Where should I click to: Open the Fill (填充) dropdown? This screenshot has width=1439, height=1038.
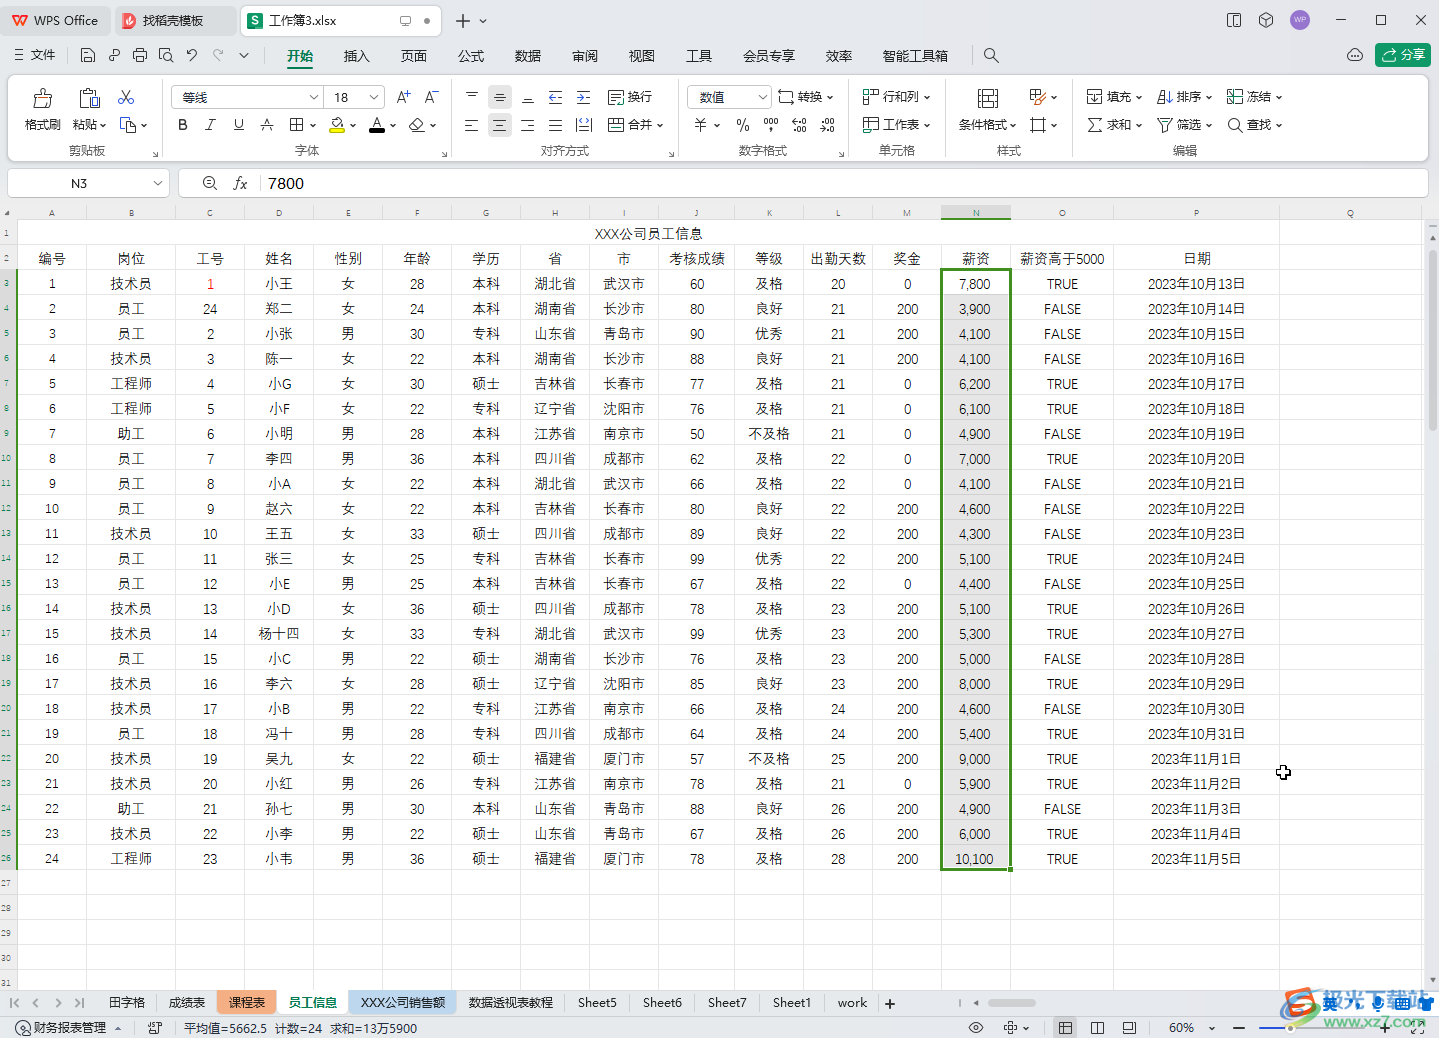[x=1114, y=97]
